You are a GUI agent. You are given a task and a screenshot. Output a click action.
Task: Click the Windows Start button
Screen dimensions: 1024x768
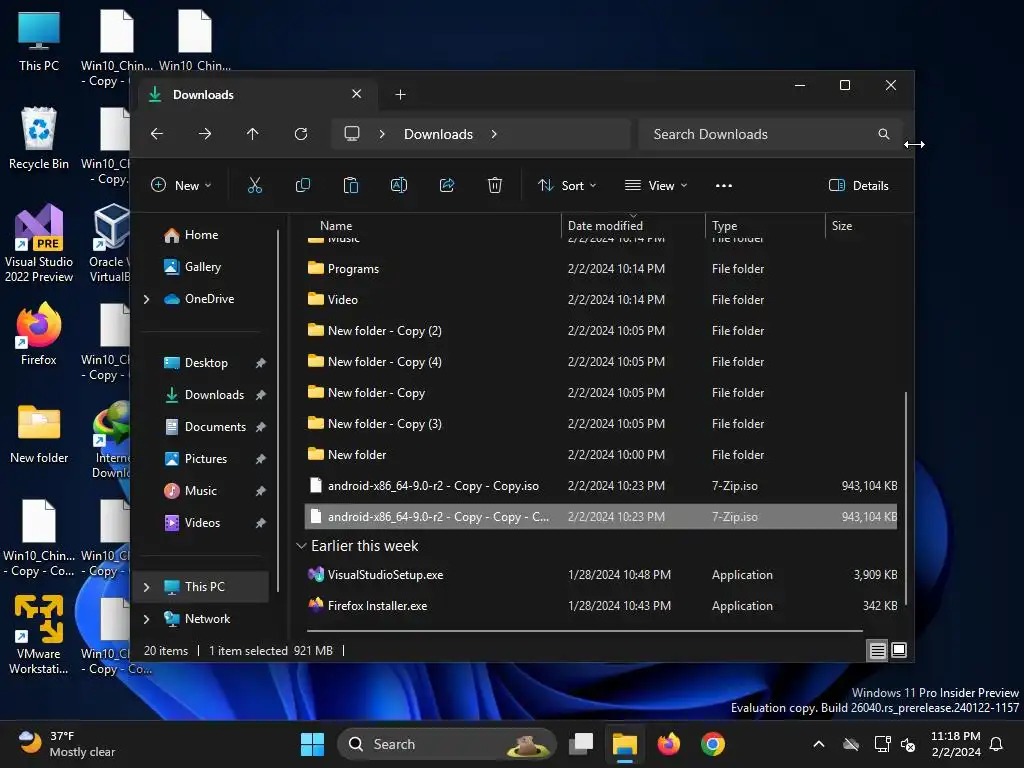click(312, 744)
